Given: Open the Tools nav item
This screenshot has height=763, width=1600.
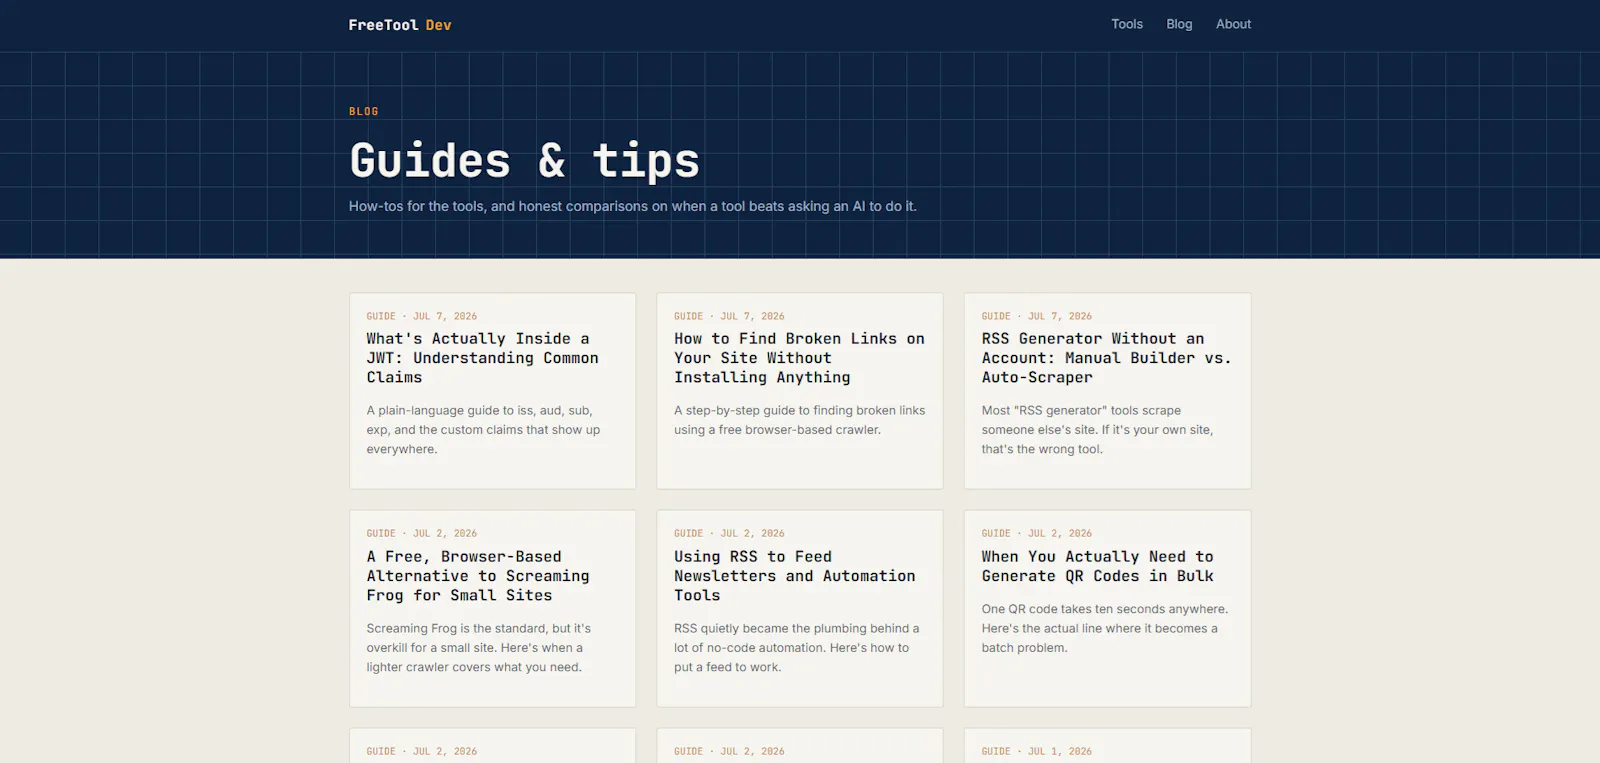Looking at the screenshot, I should click(1127, 24).
